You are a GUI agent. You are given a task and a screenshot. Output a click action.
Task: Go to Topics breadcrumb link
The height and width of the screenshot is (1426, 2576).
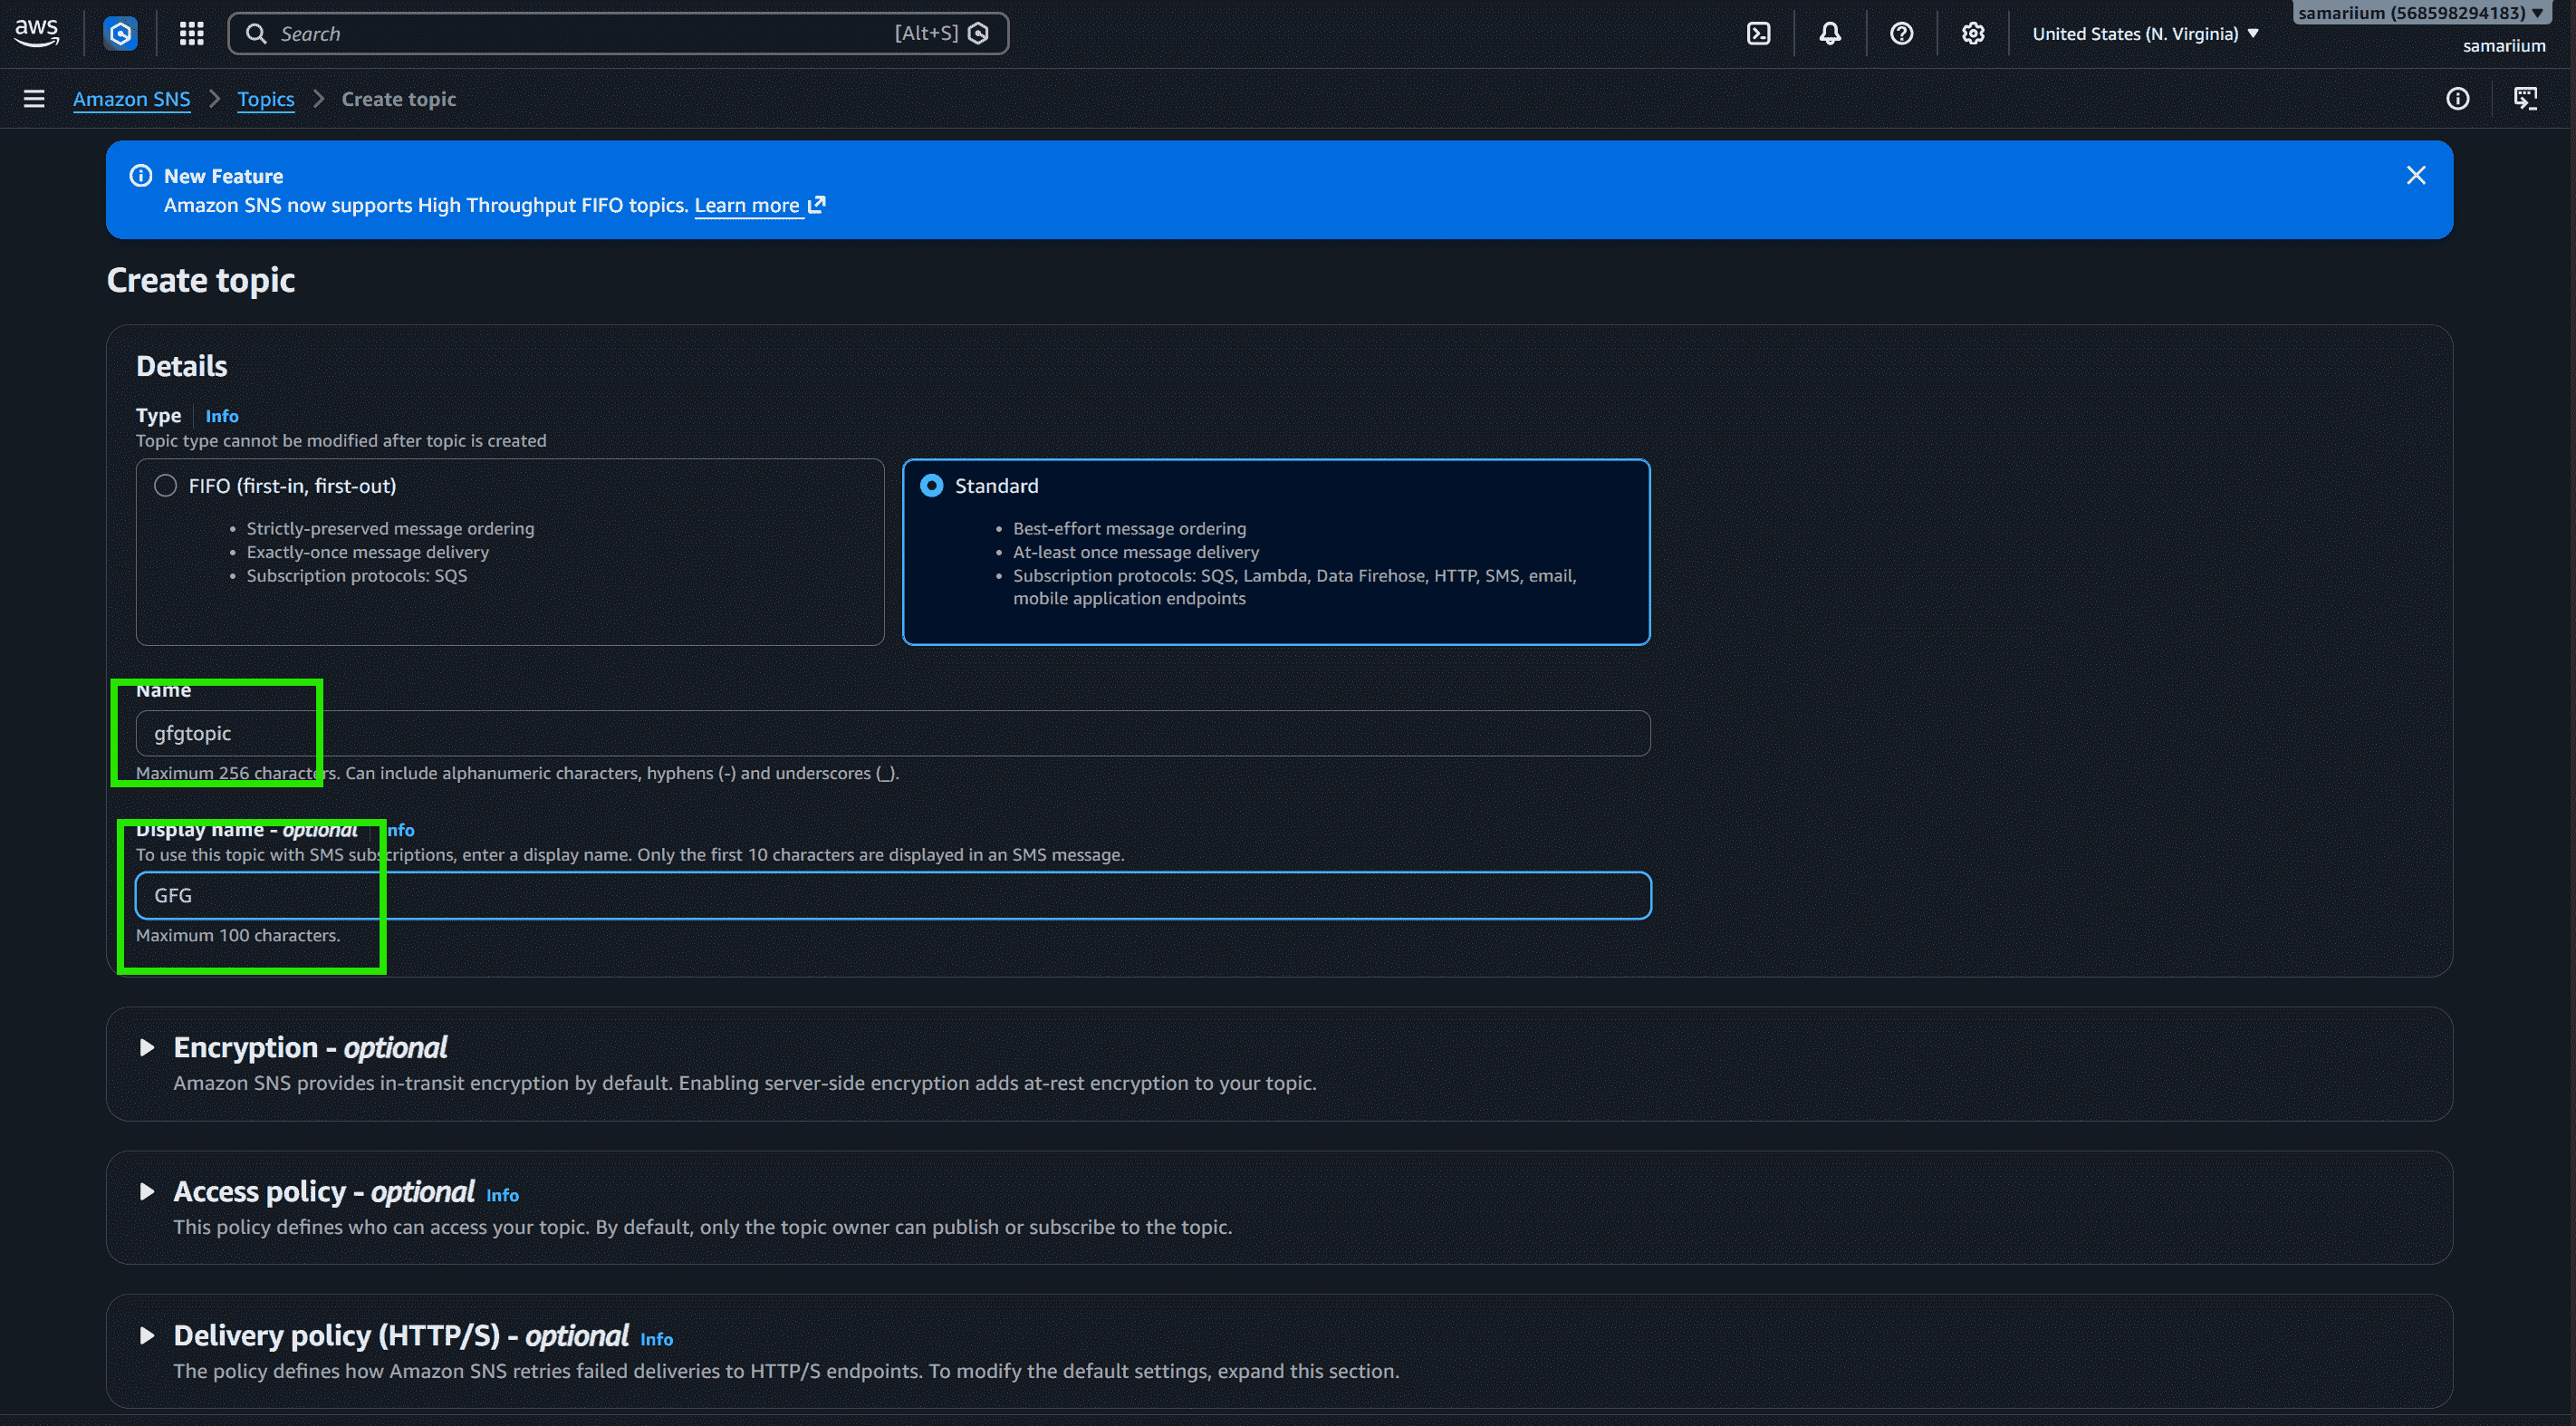[266, 99]
